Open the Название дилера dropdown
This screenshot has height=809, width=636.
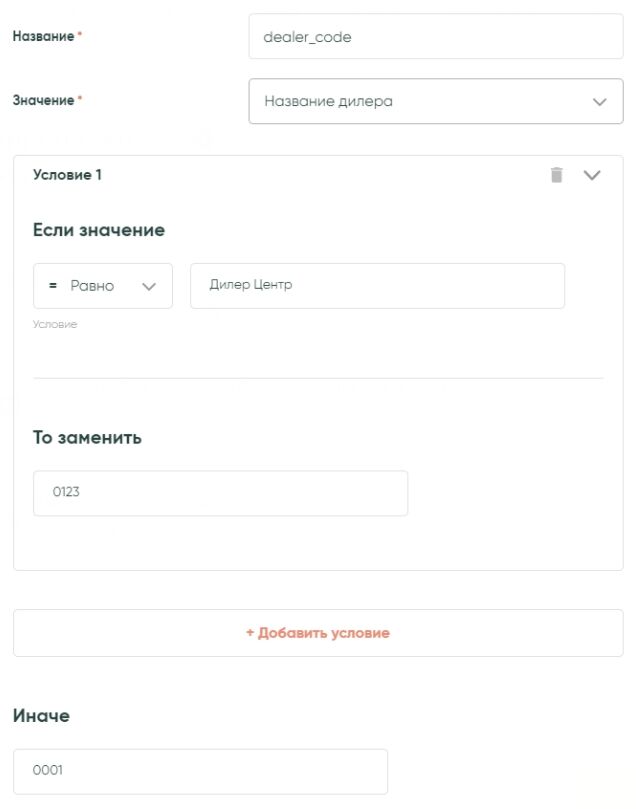click(x=435, y=102)
